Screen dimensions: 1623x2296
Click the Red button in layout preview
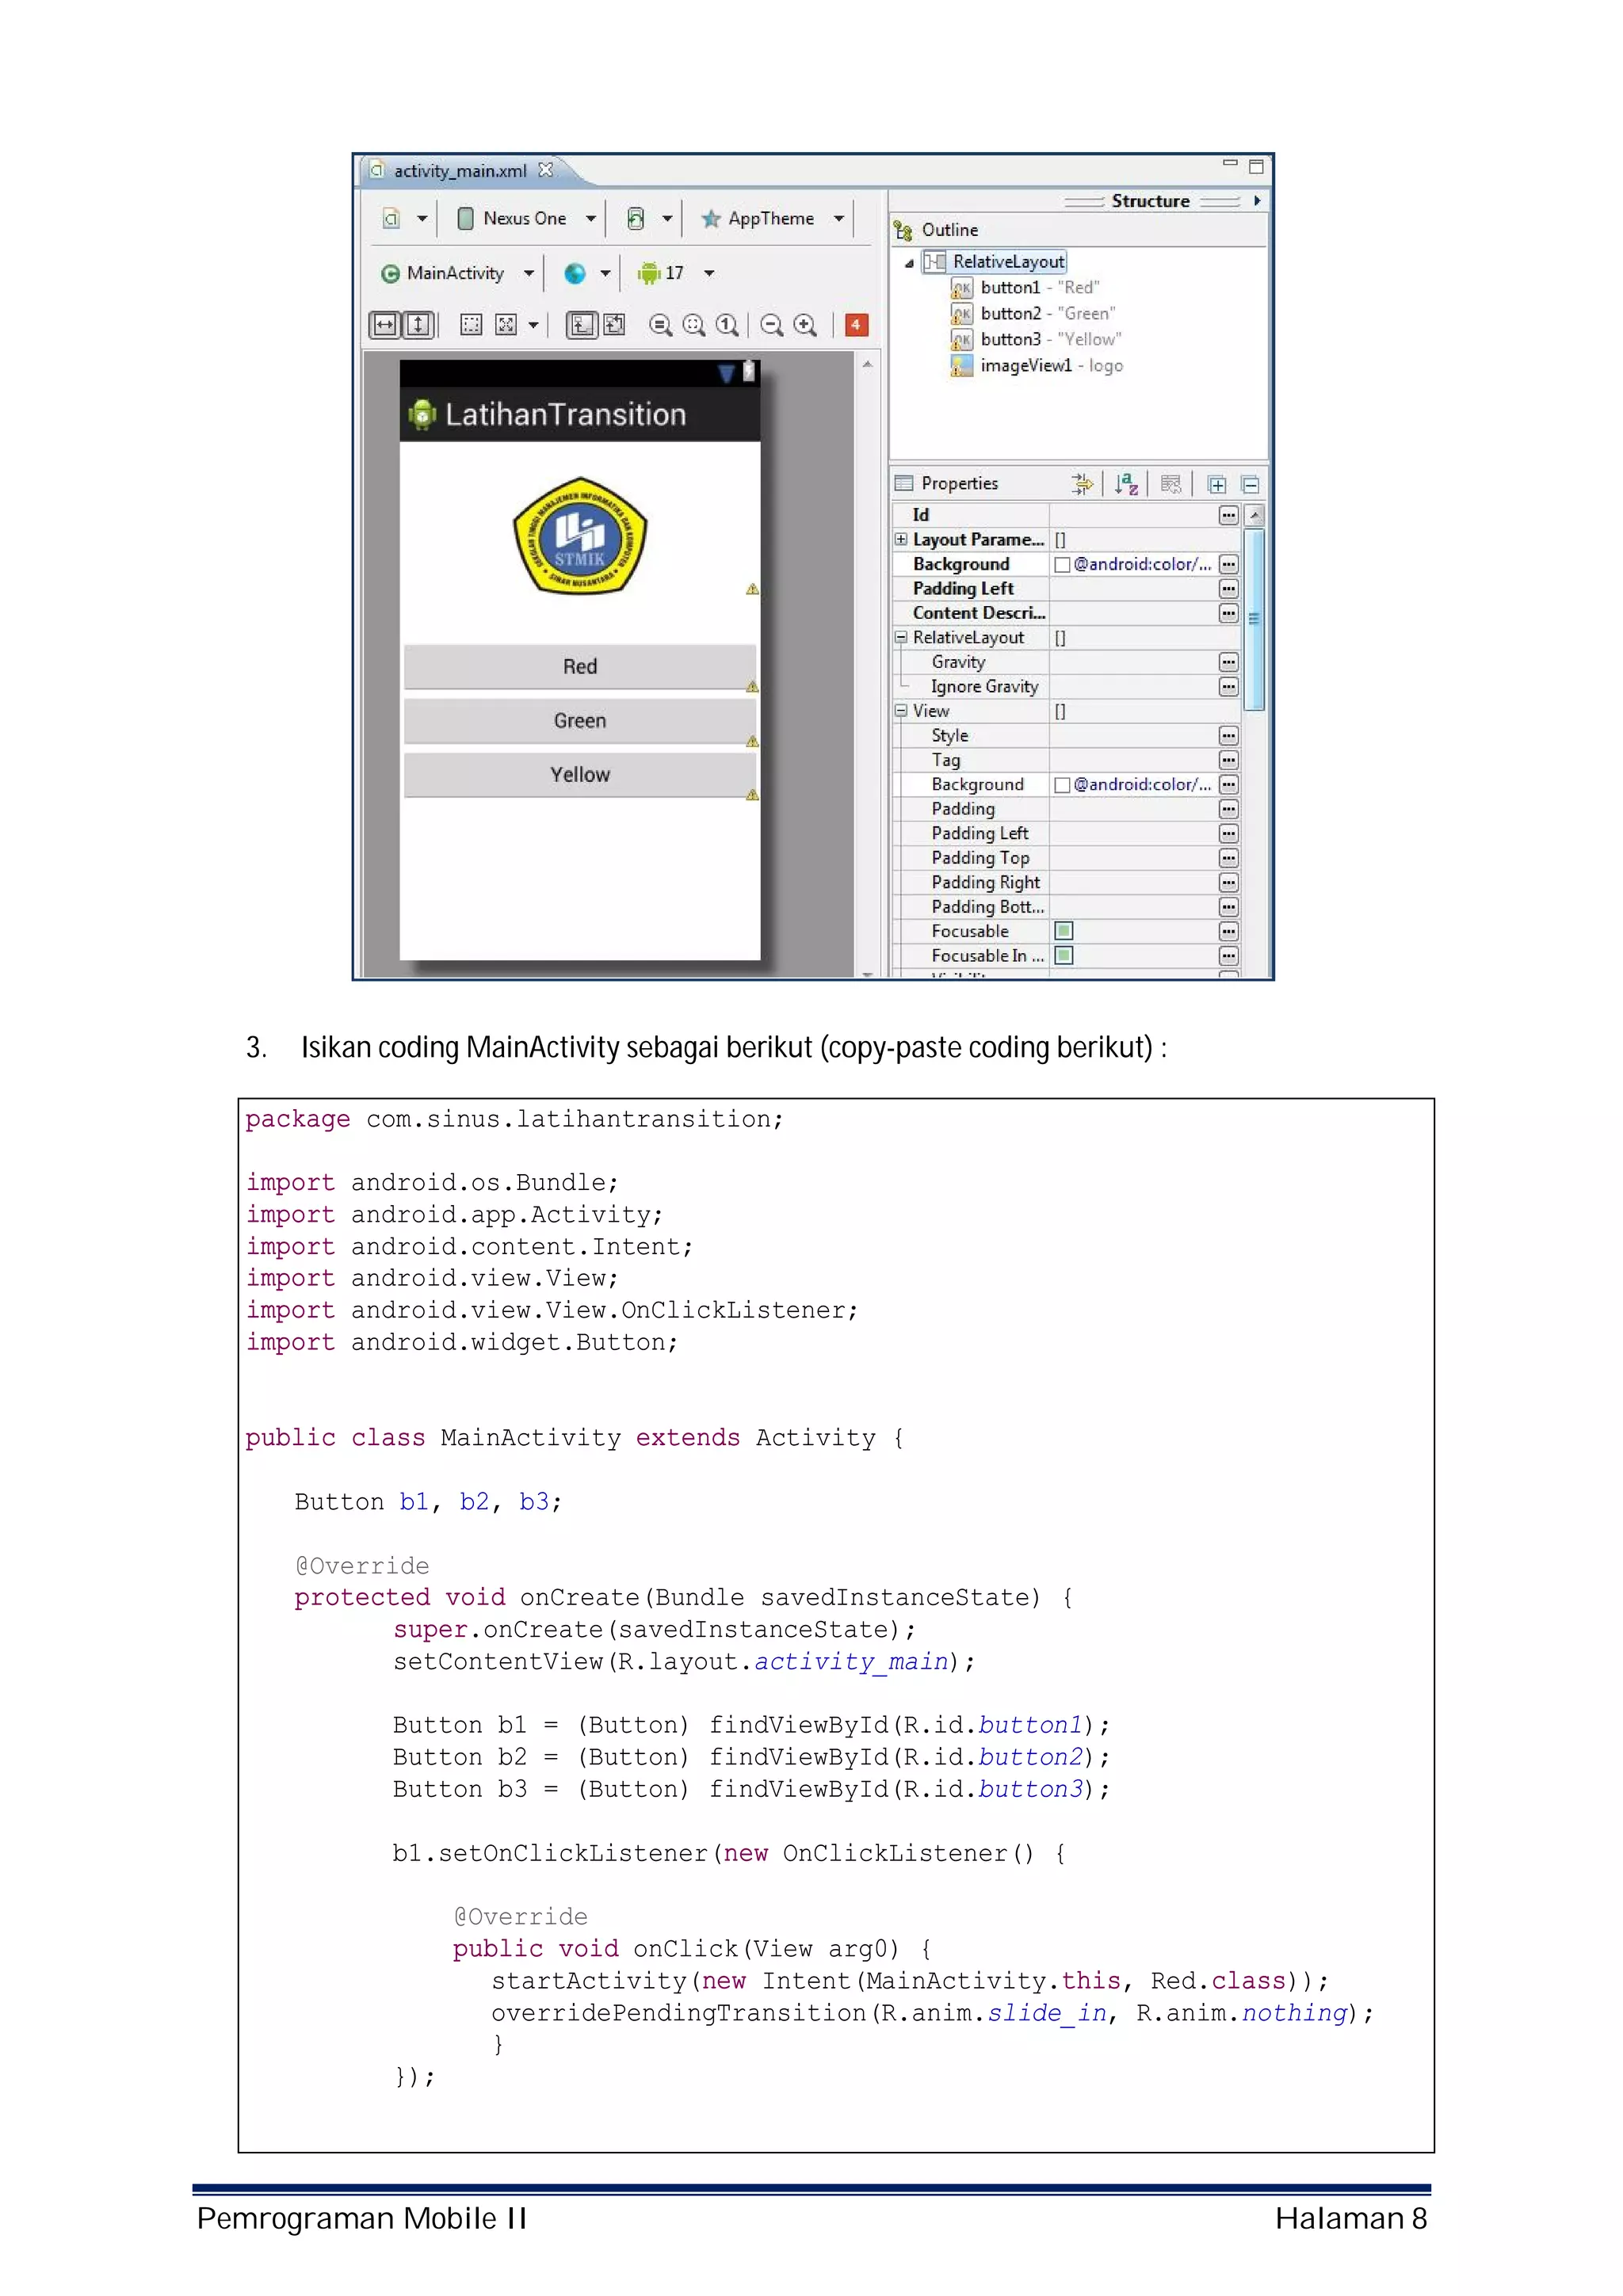579,667
